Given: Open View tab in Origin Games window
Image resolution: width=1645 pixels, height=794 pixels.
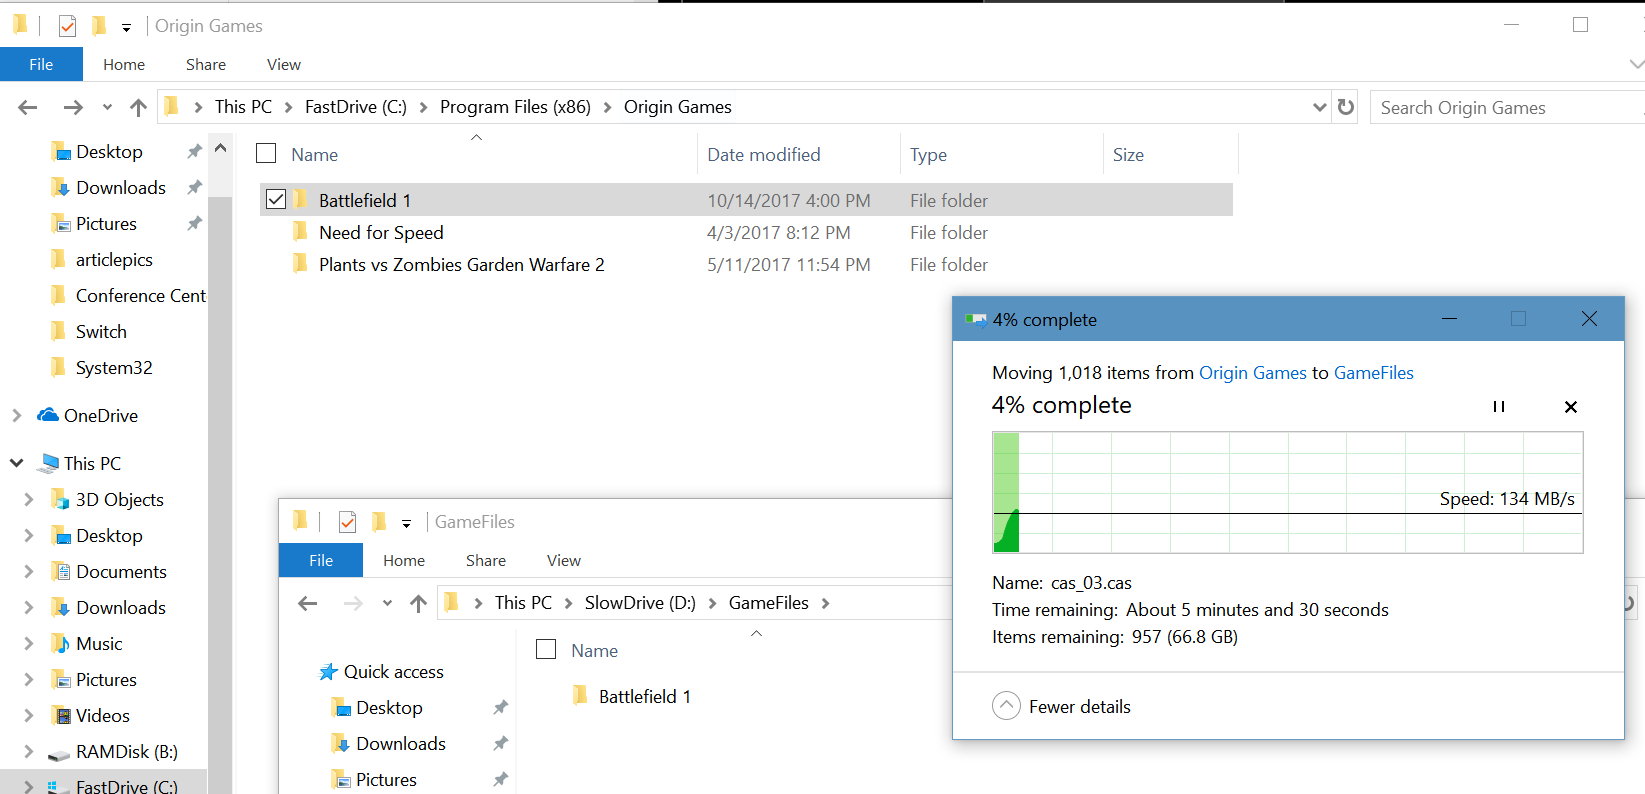Looking at the screenshot, I should coord(284,64).
